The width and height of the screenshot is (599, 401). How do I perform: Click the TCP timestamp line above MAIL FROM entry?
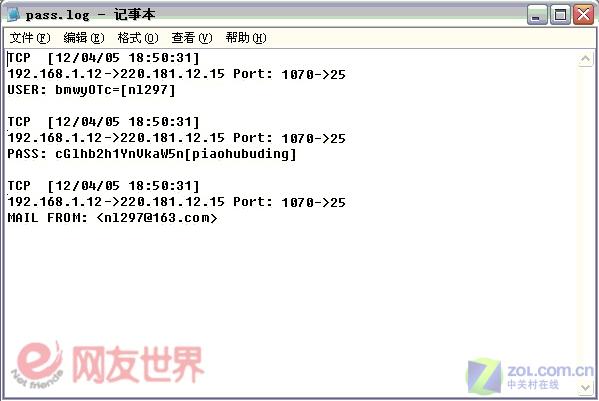(104, 186)
